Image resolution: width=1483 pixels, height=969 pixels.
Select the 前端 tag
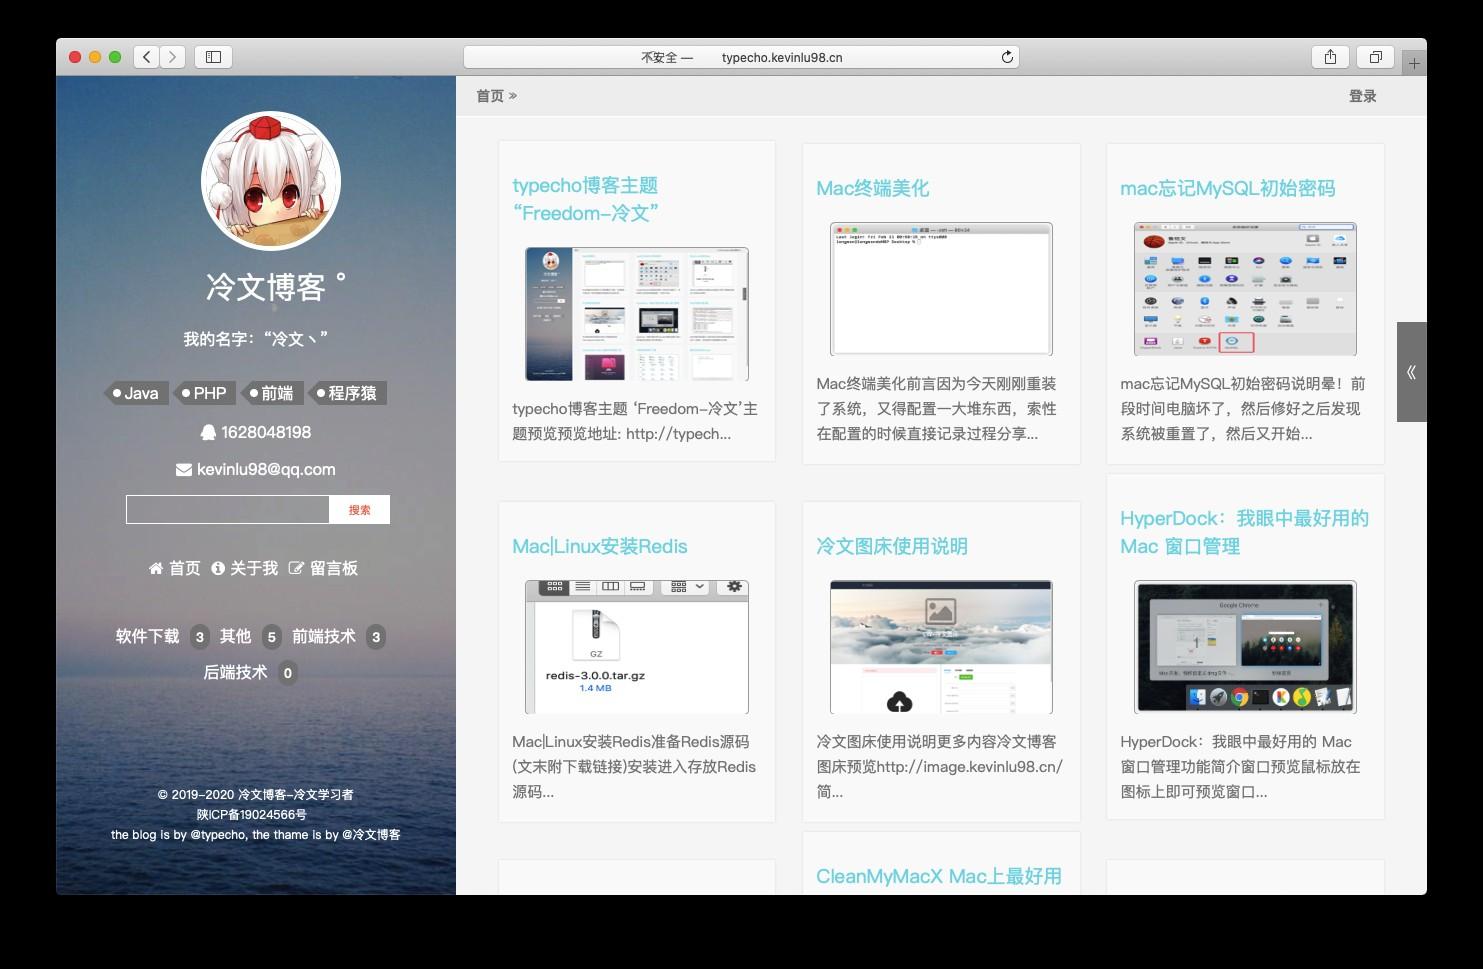point(271,393)
